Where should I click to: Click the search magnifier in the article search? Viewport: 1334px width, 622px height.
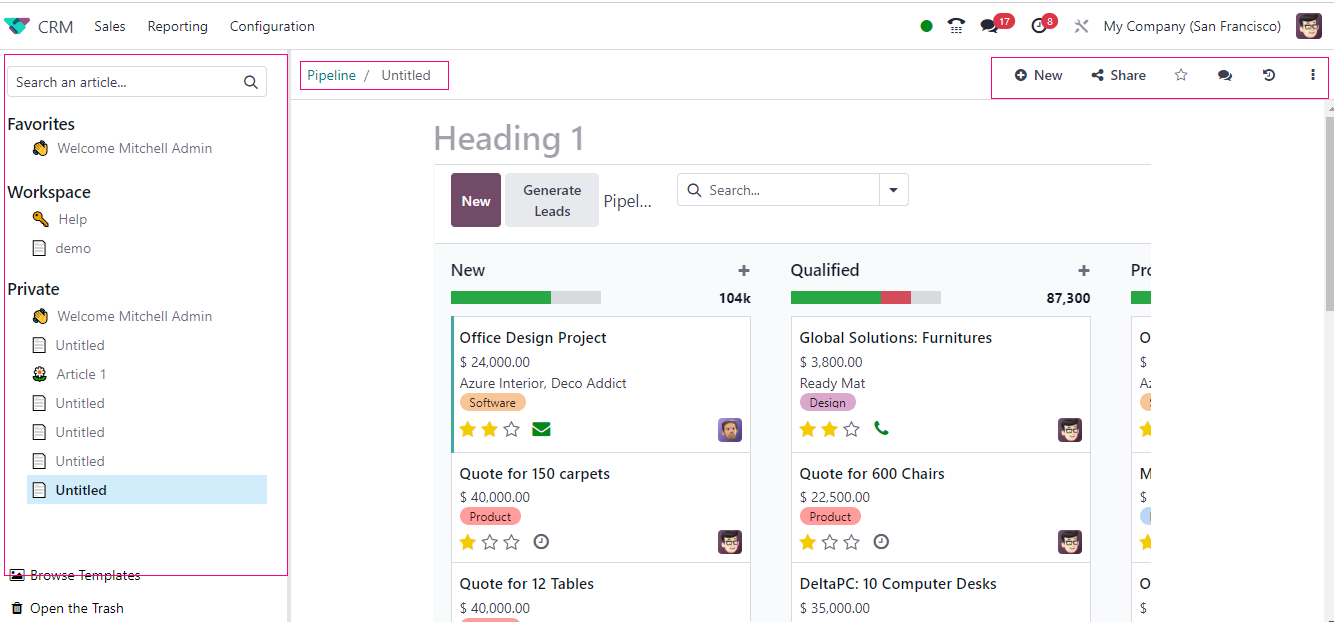coord(251,82)
